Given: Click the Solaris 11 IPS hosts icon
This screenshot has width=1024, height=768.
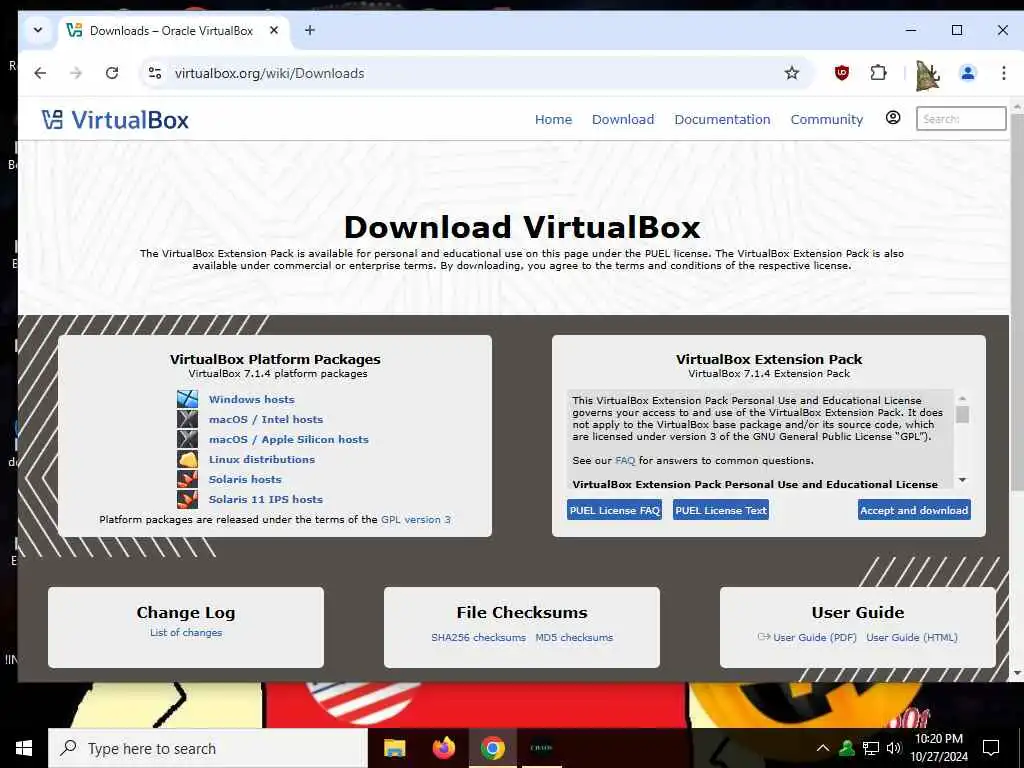Looking at the screenshot, I should coord(187,499).
